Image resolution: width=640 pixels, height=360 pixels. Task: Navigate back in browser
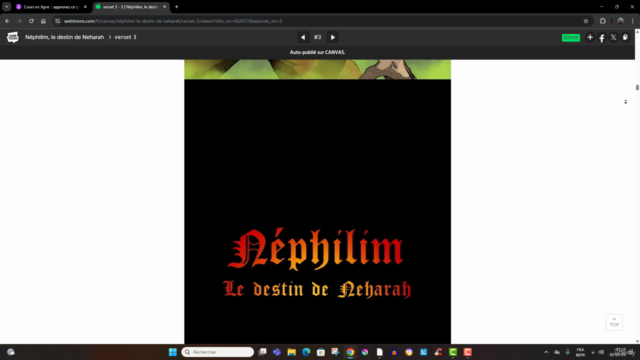pyautogui.click(x=7, y=21)
